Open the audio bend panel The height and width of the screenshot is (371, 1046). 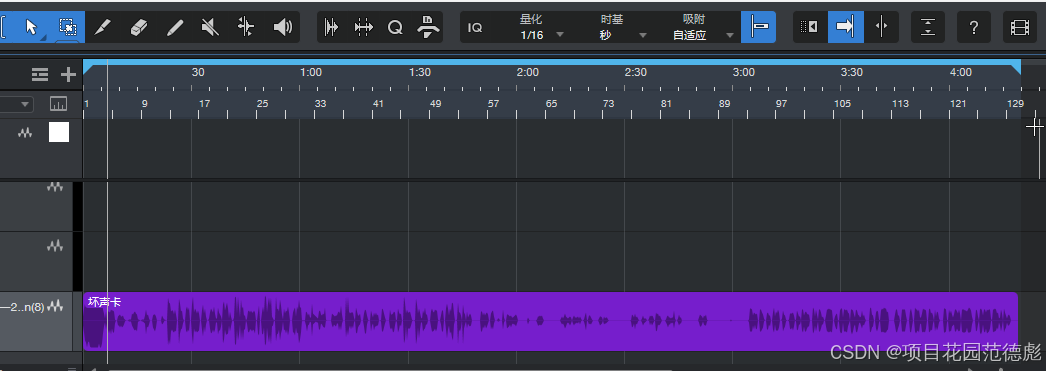pyautogui.click(x=364, y=27)
